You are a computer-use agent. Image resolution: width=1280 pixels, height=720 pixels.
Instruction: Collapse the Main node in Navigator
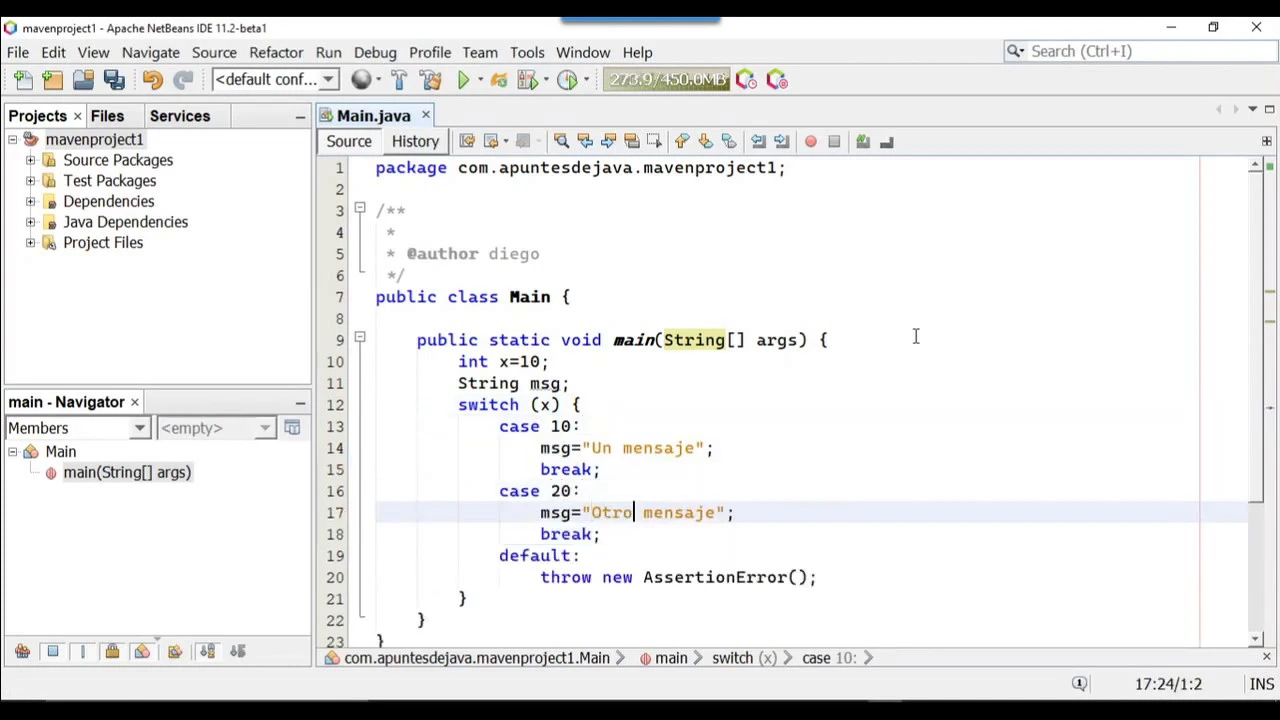[x=13, y=452]
